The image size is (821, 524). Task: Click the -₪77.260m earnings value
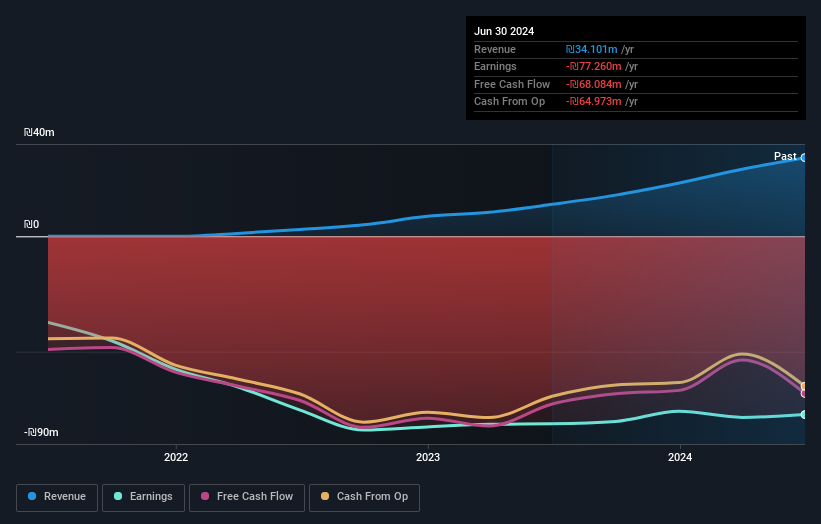tap(593, 66)
